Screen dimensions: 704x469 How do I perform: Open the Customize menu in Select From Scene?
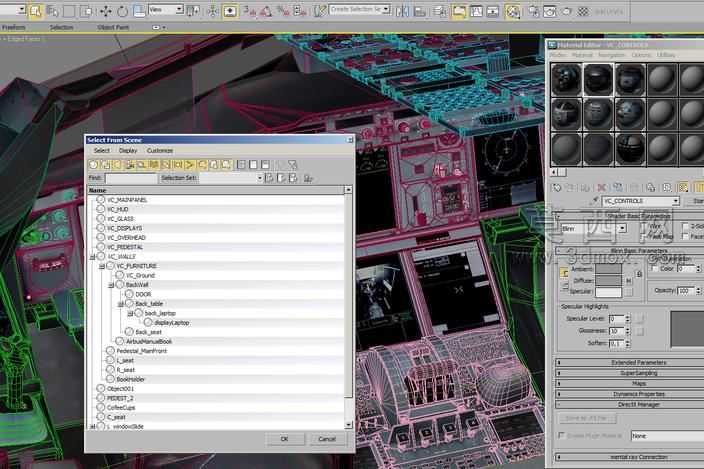point(160,150)
